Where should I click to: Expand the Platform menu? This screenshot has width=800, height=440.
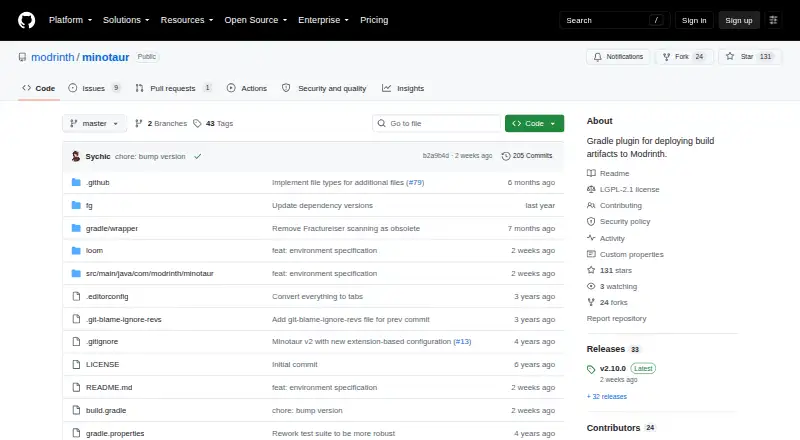[x=70, y=20]
